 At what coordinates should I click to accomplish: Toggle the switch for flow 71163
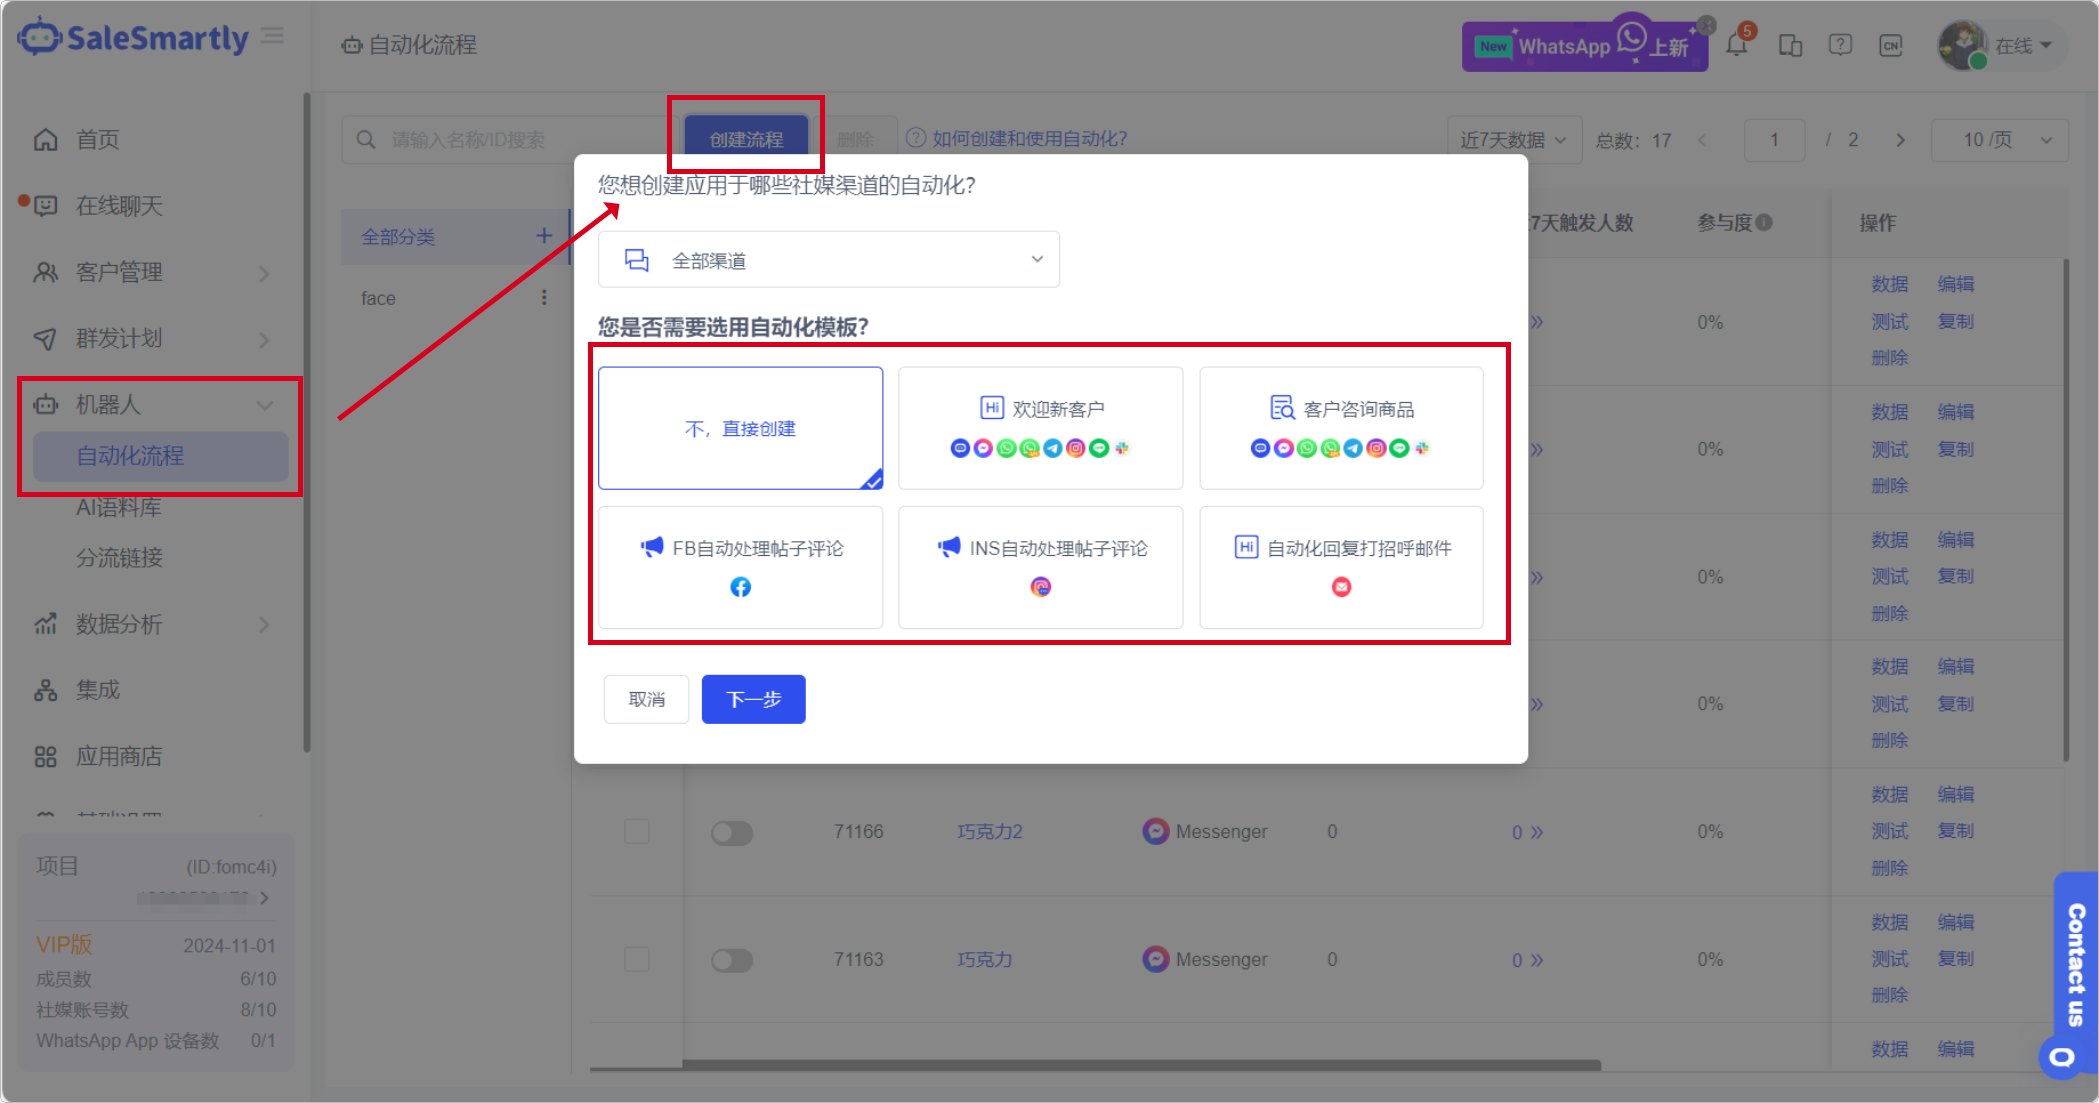point(732,960)
